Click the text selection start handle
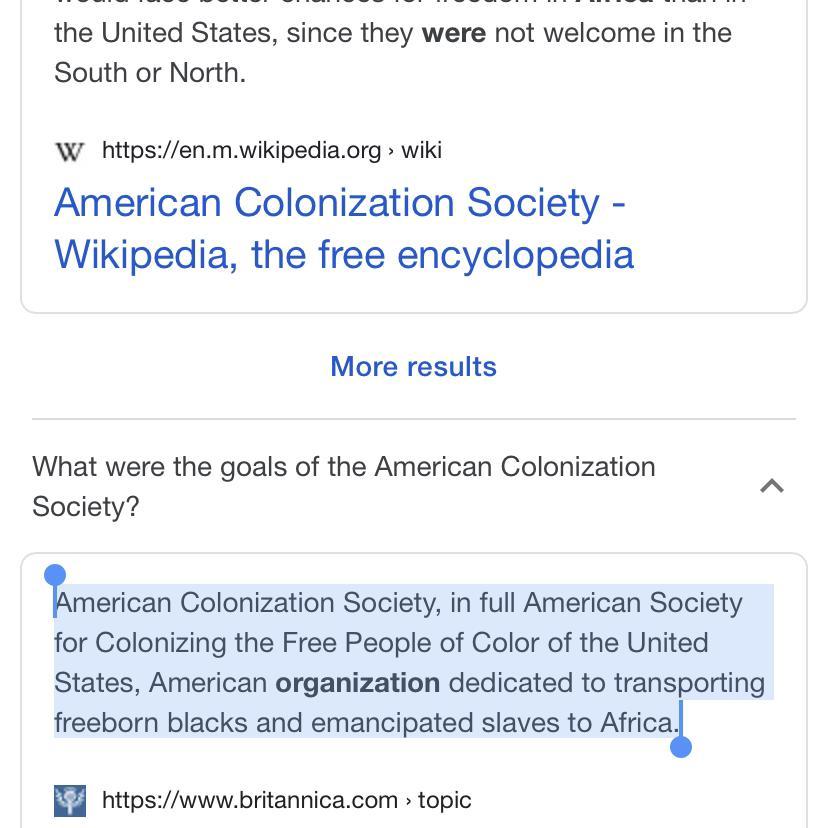 pyautogui.click(x=55, y=575)
